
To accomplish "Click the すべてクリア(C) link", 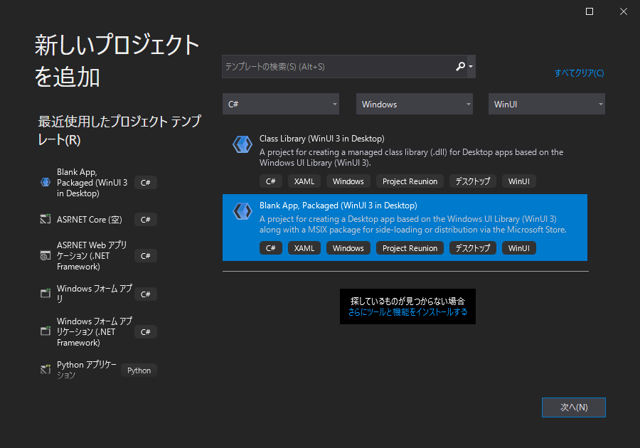I will click(579, 73).
